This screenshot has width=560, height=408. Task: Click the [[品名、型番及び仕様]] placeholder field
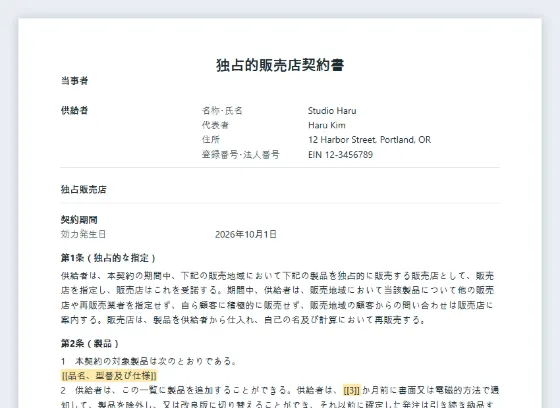pyautogui.click(x=109, y=376)
